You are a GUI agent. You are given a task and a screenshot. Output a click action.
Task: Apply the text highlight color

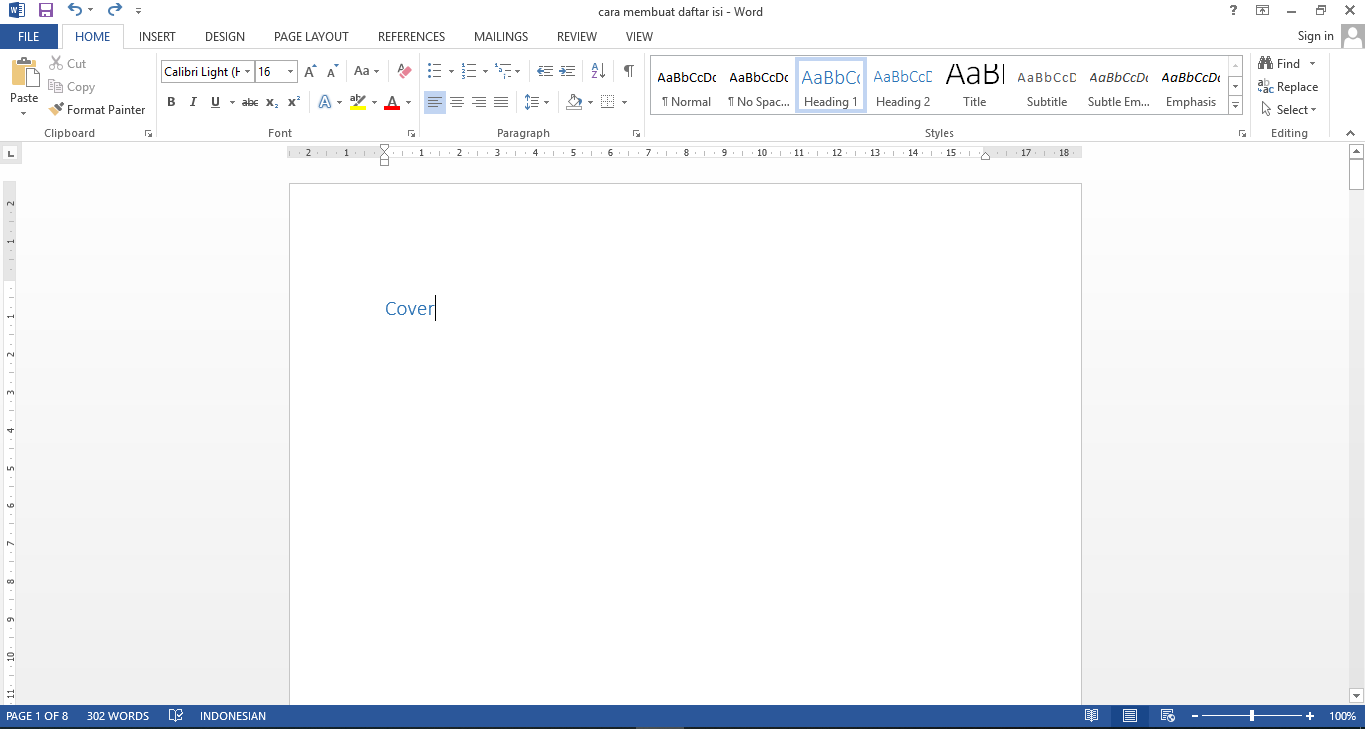click(x=358, y=102)
